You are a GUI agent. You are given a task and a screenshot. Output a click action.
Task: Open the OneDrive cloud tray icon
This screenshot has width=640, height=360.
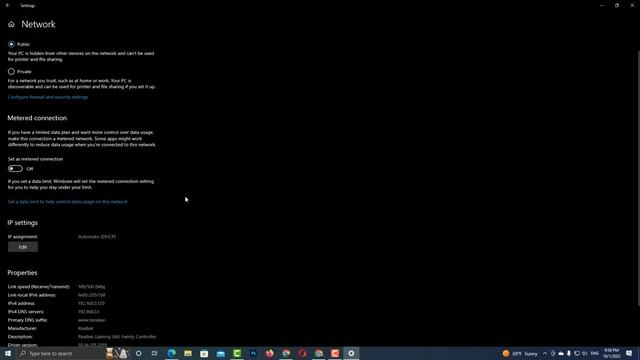click(561, 353)
